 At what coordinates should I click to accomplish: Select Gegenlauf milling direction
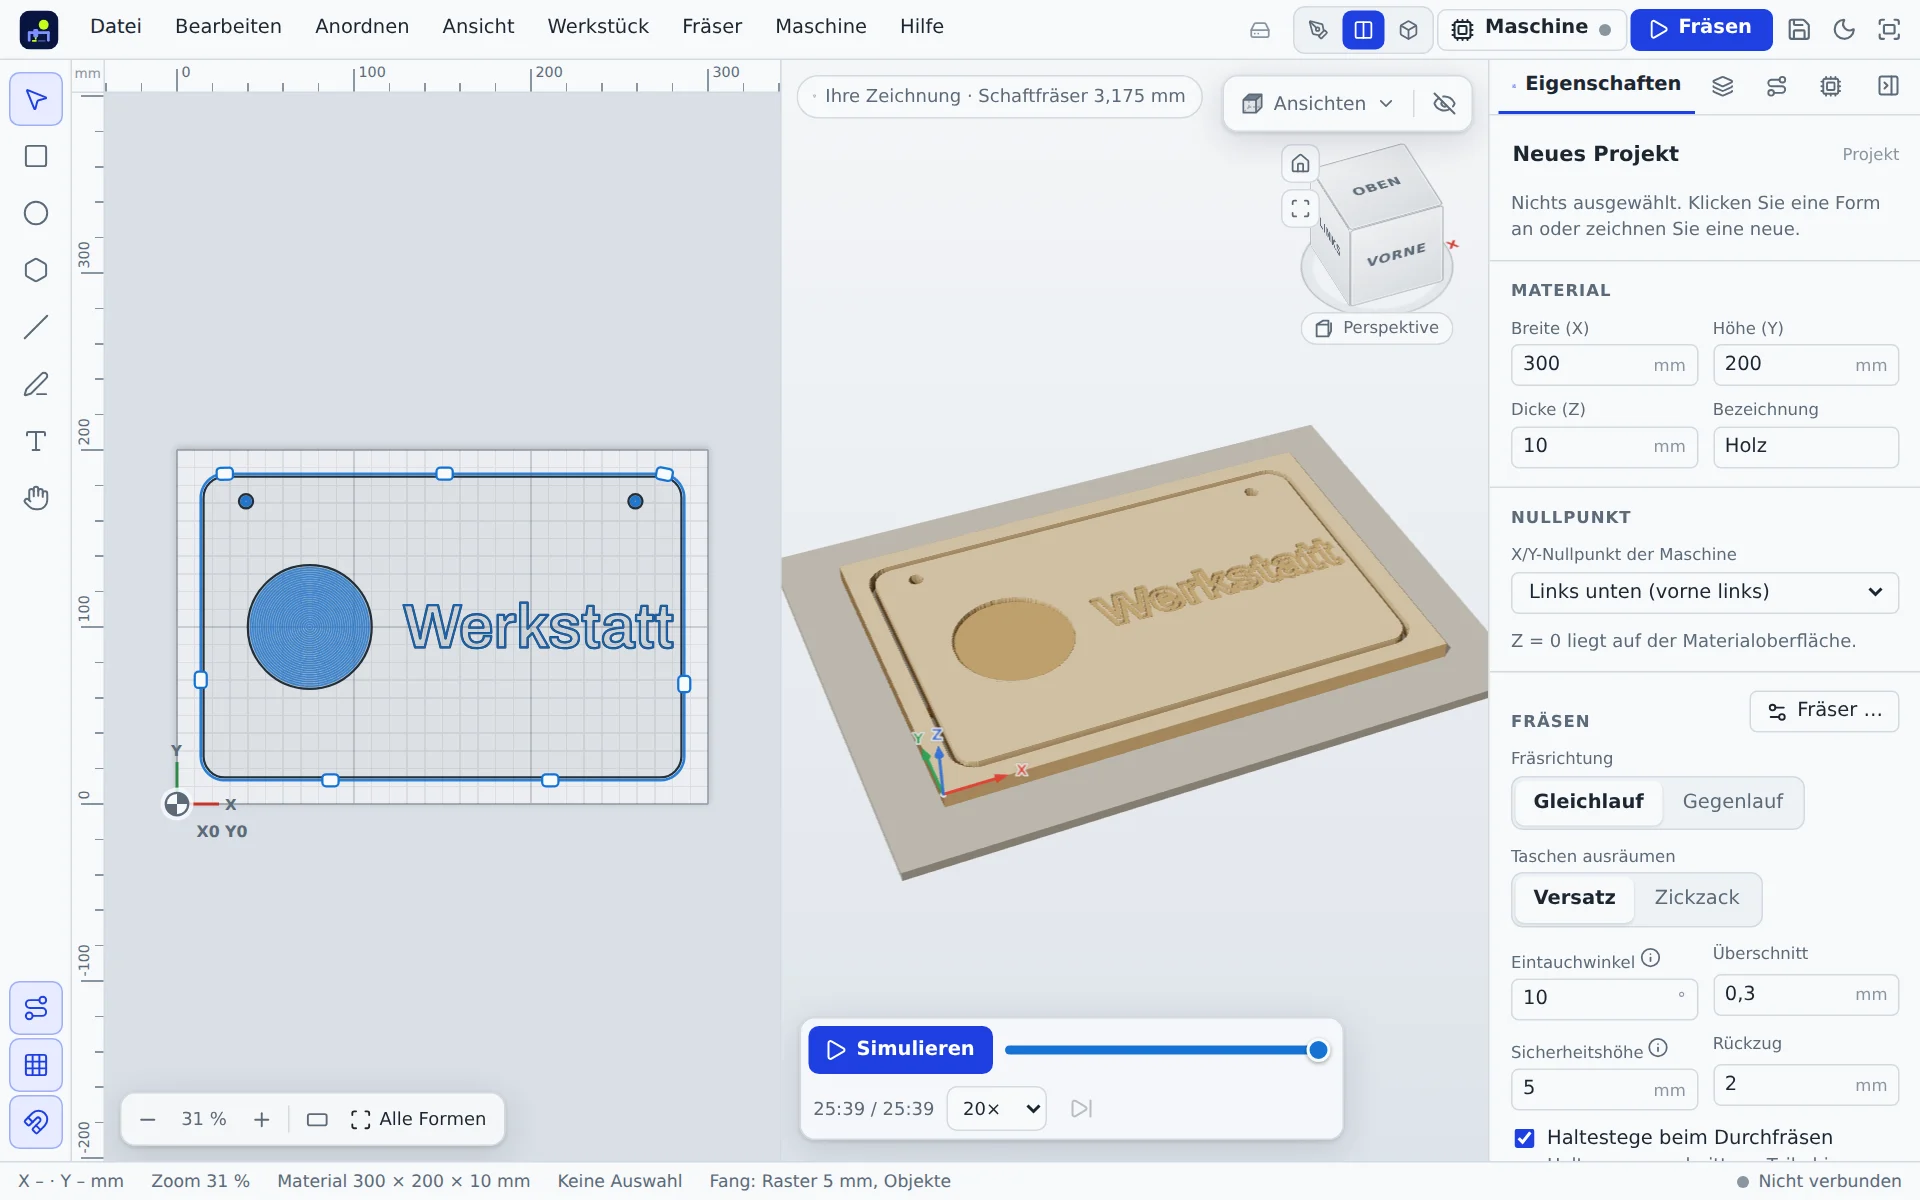point(1732,802)
